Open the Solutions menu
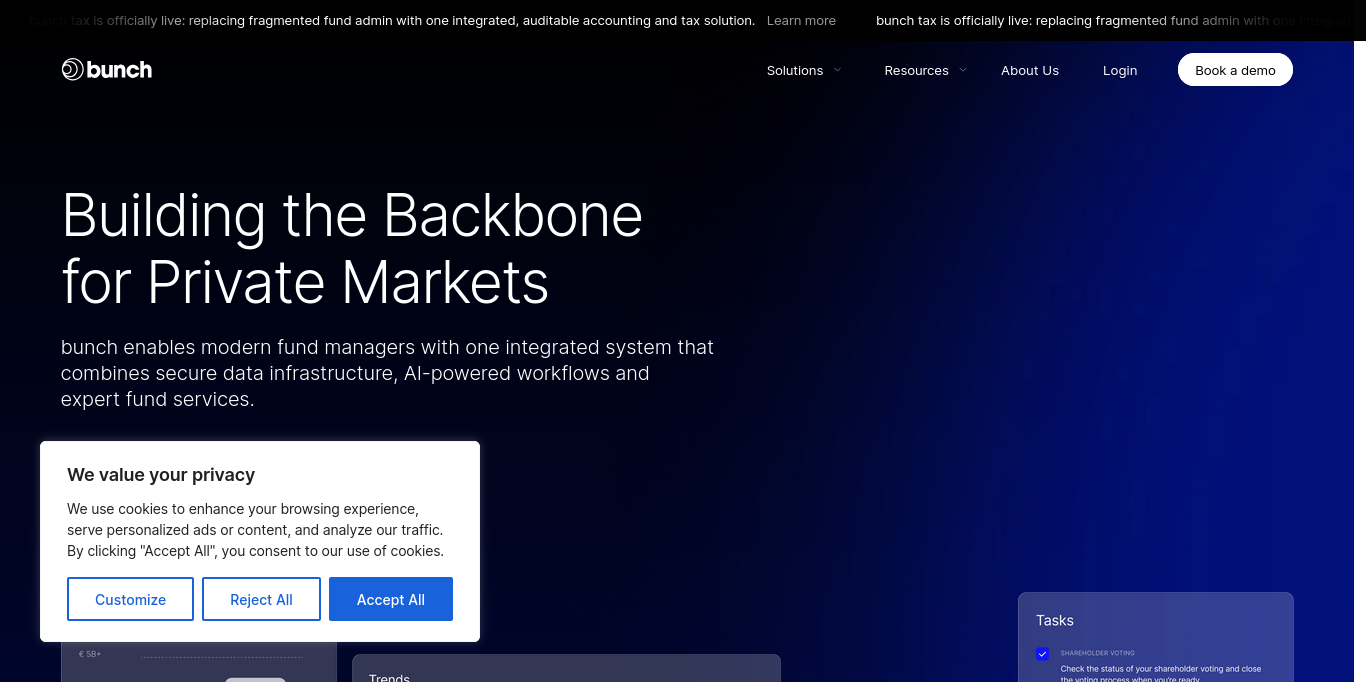This screenshot has height=682, width=1366. tap(795, 70)
